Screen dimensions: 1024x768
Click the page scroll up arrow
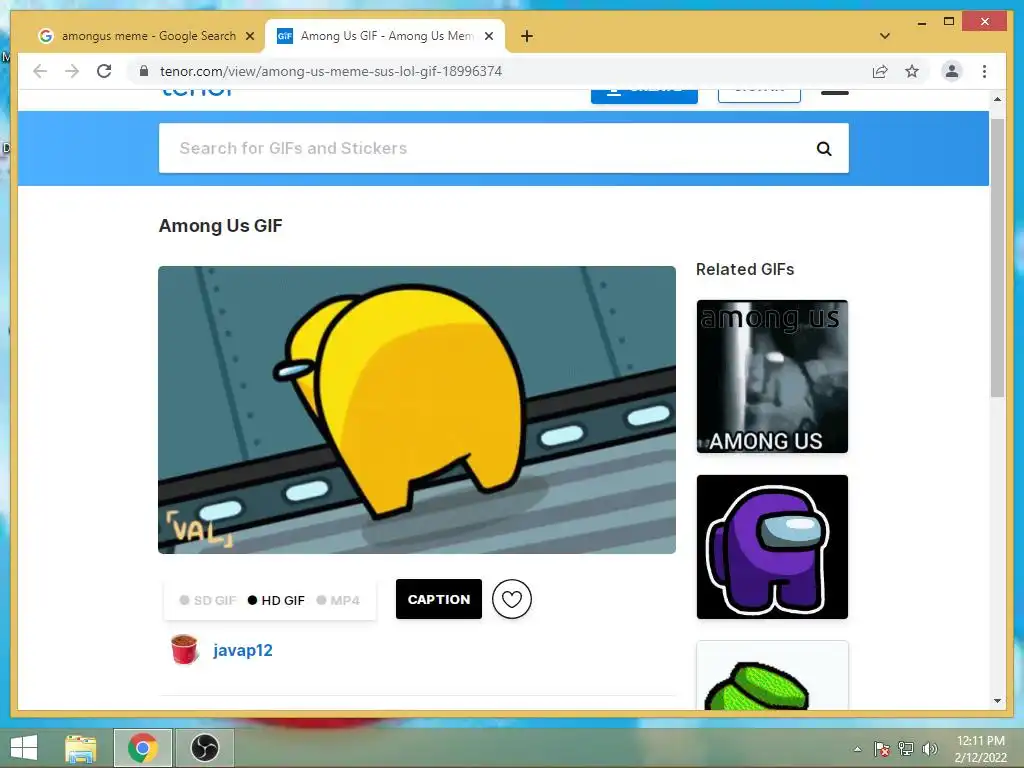[x=997, y=99]
